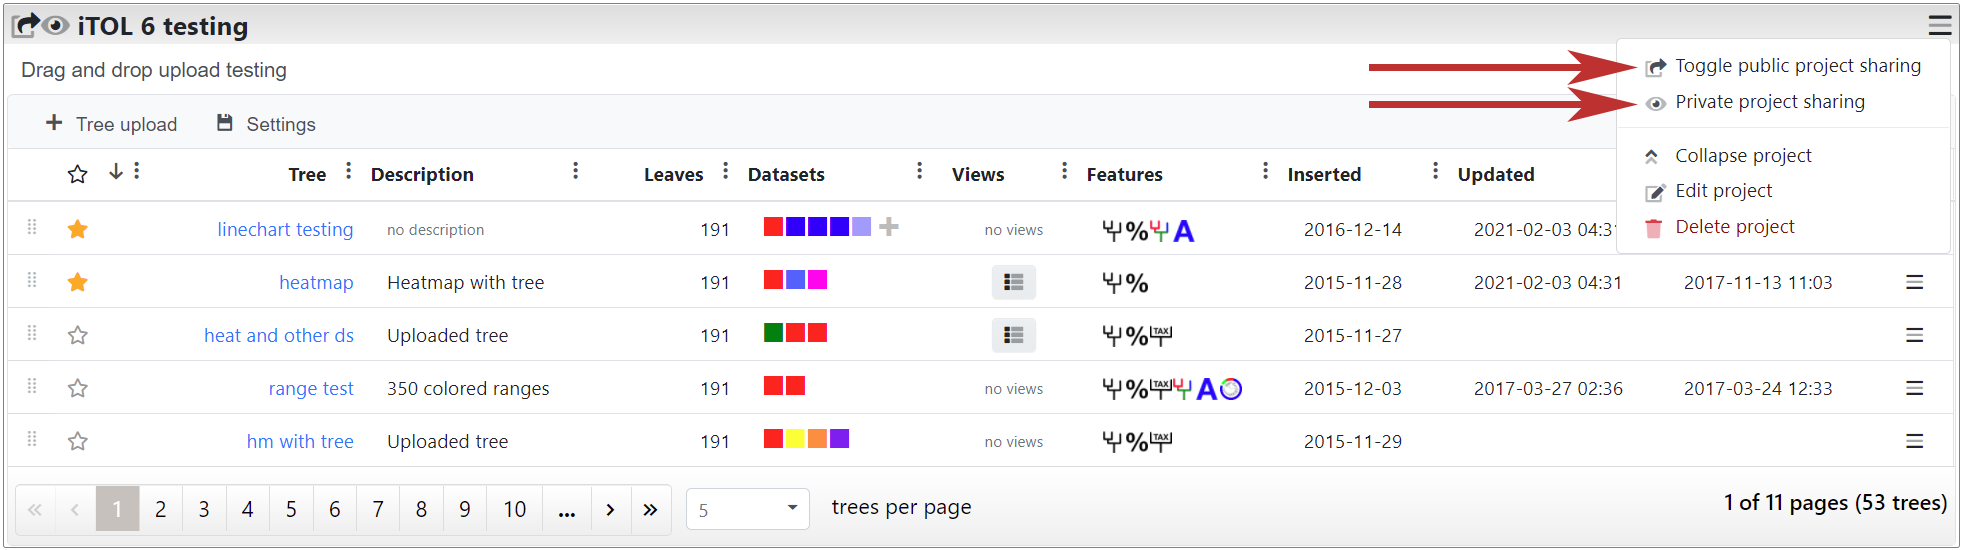1962x550 pixels.
Task: Click the yellow dataset swatch in hm with tree
Action: 795,439
